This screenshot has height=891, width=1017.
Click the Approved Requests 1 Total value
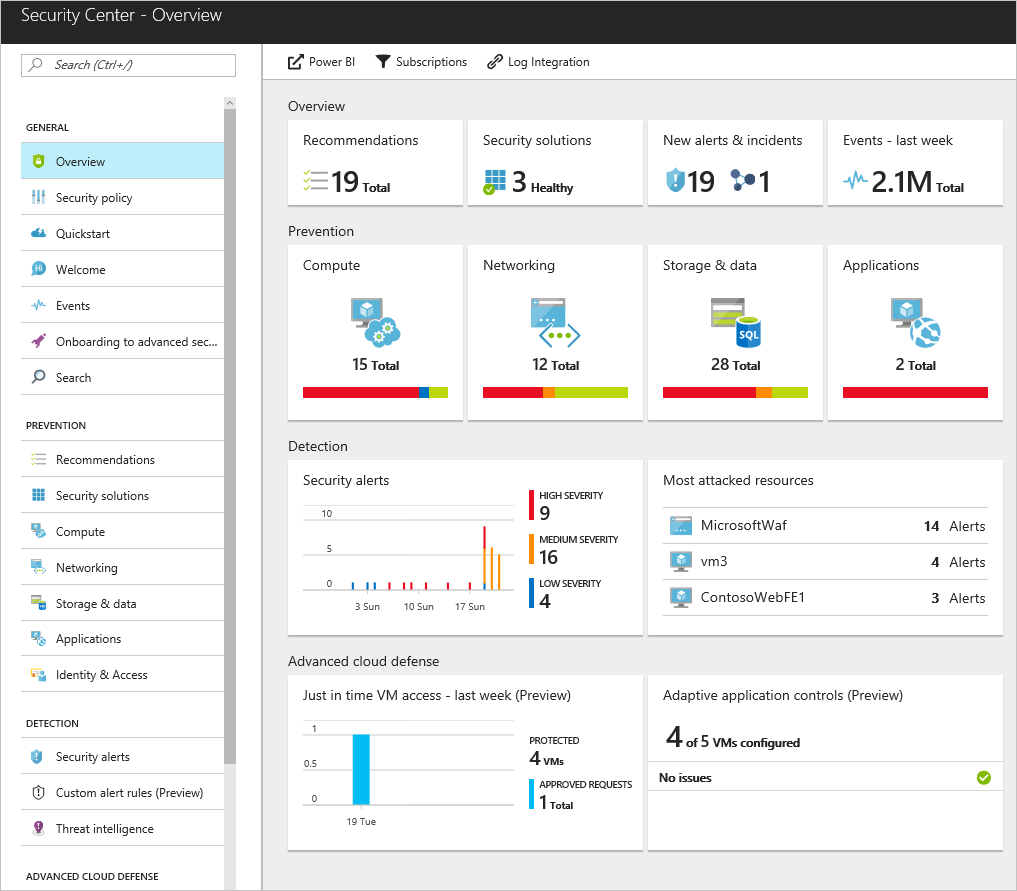point(556,803)
